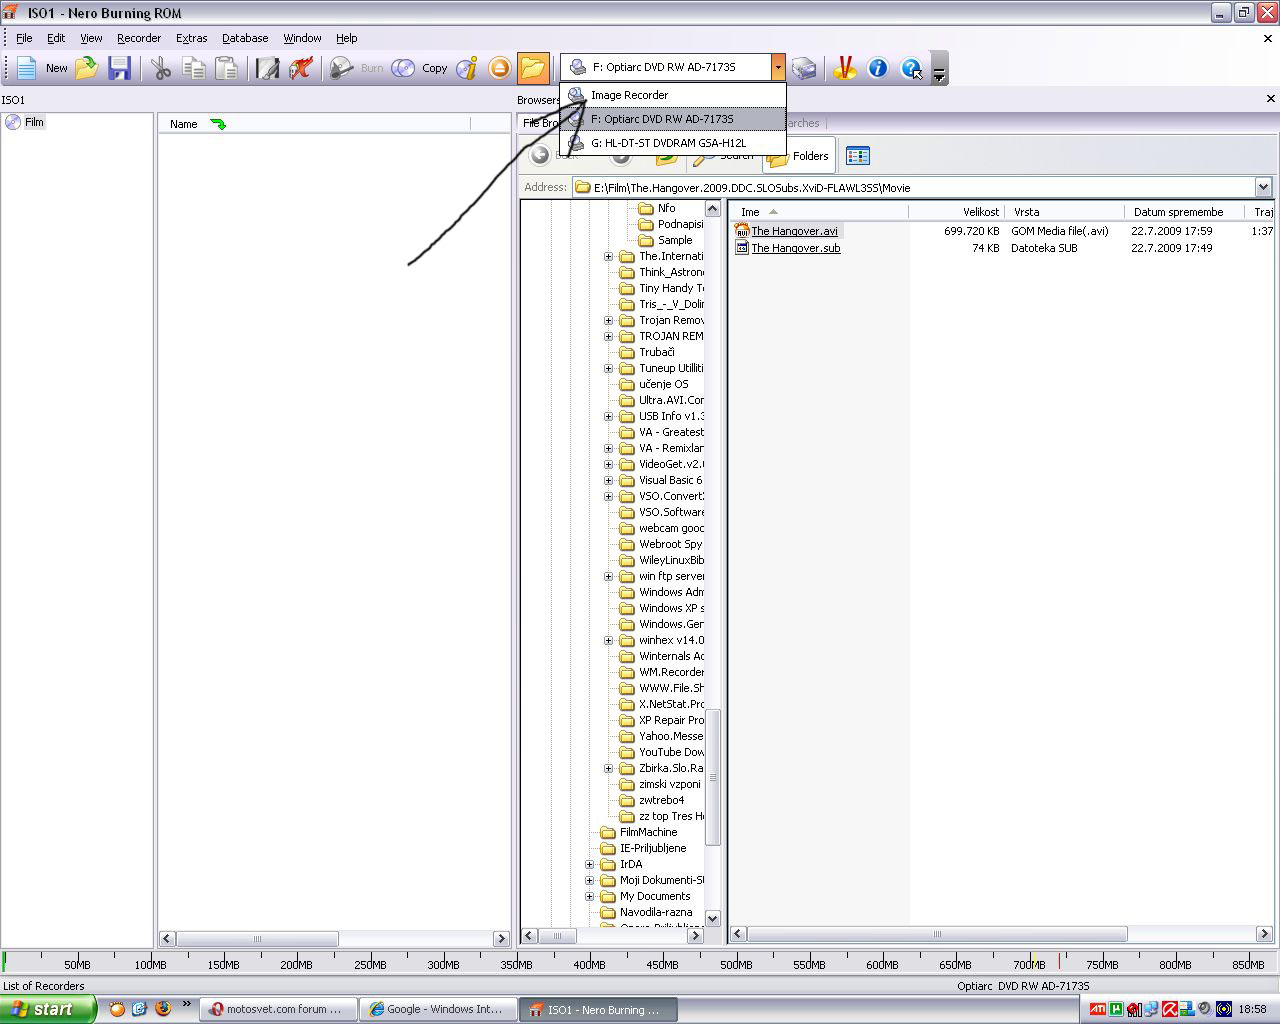Click the blue info icon in toolbar
The width and height of the screenshot is (1280, 1024).
point(878,68)
